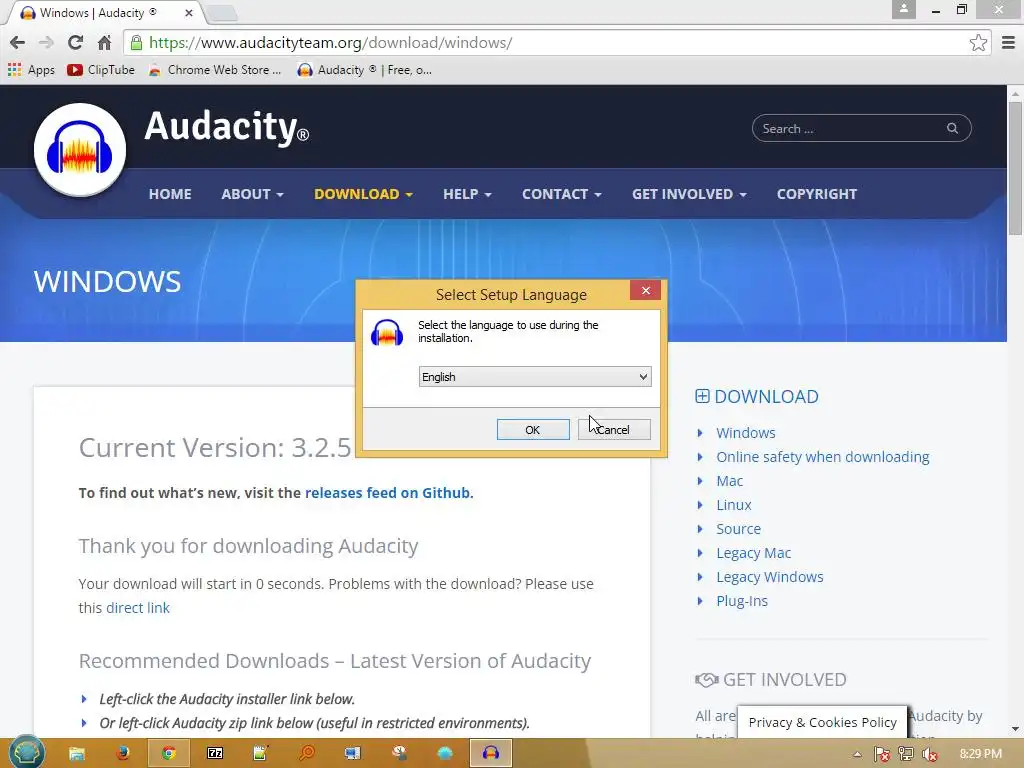Open the ClipTube bookmark
Image resolution: width=1024 pixels, height=768 pixels.
(101, 70)
